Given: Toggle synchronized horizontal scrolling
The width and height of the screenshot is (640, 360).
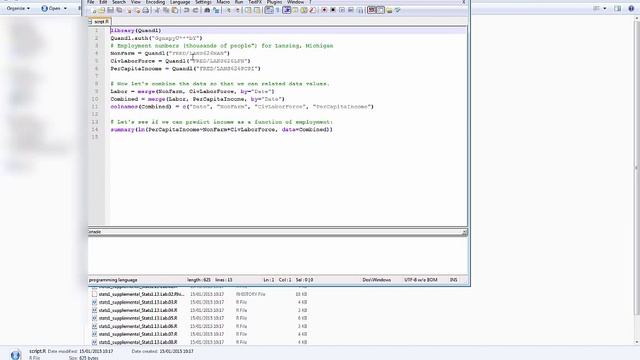Looking at the screenshot, I should 257,10.
